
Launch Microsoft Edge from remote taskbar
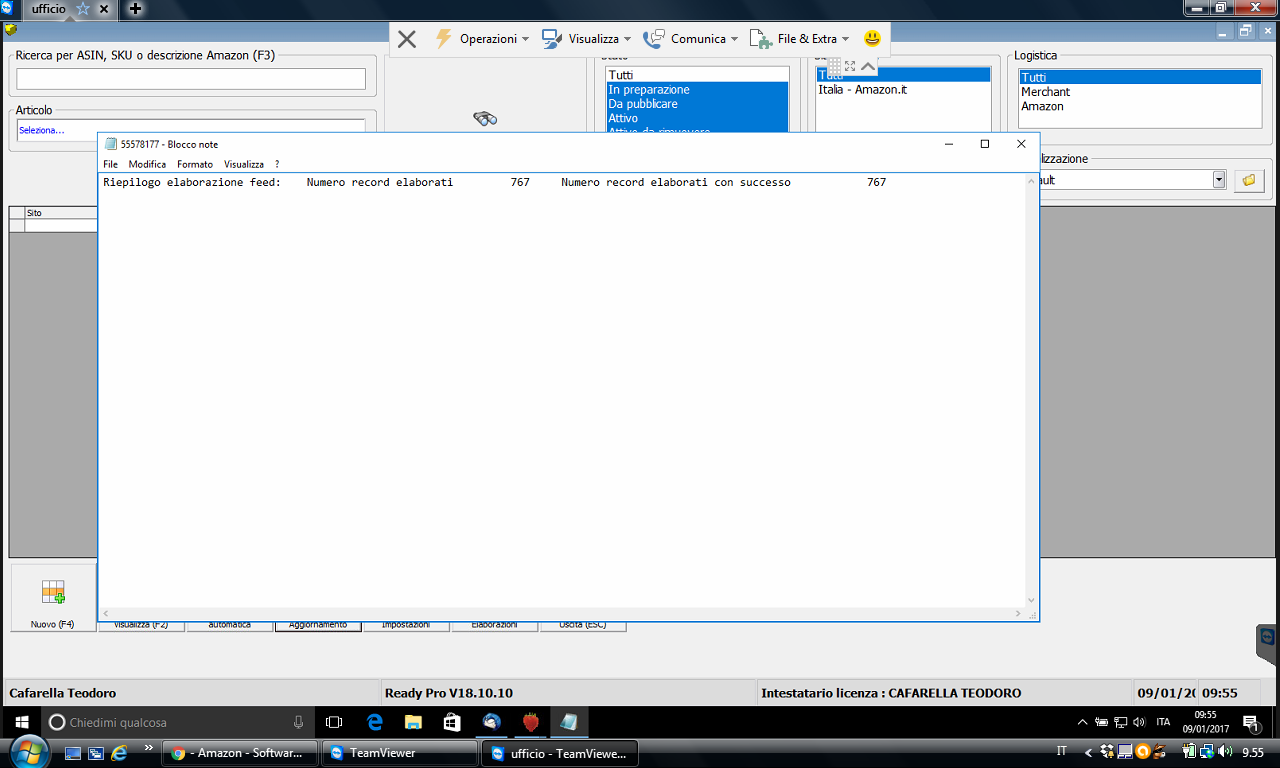click(x=375, y=722)
